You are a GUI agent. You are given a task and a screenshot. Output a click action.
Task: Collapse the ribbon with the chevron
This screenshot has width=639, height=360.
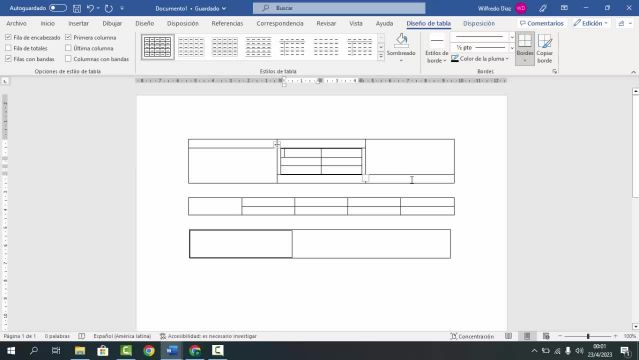click(633, 72)
